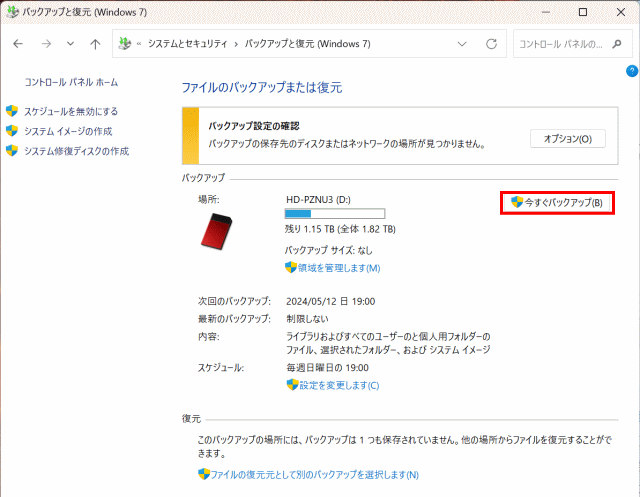Click the HD-PZNU3 (D:) drive name
The image size is (640, 497).
(x=318, y=200)
